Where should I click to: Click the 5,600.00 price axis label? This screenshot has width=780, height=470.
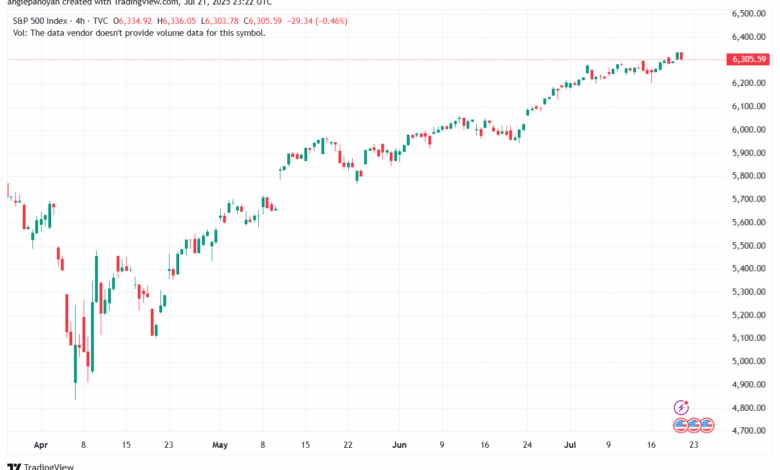coord(749,222)
